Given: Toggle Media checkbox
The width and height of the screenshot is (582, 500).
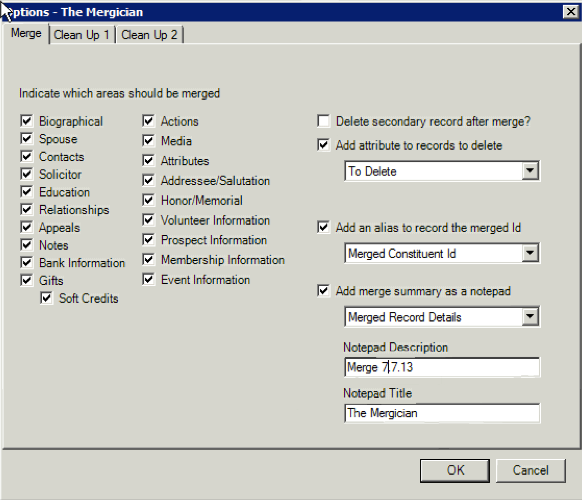Looking at the screenshot, I should (148, 140).
